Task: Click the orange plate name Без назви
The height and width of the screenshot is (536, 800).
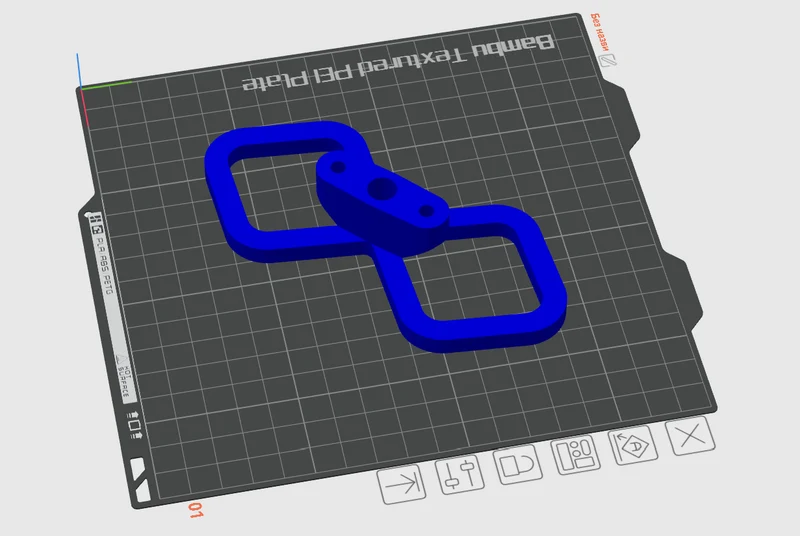Action: point(601,33)
